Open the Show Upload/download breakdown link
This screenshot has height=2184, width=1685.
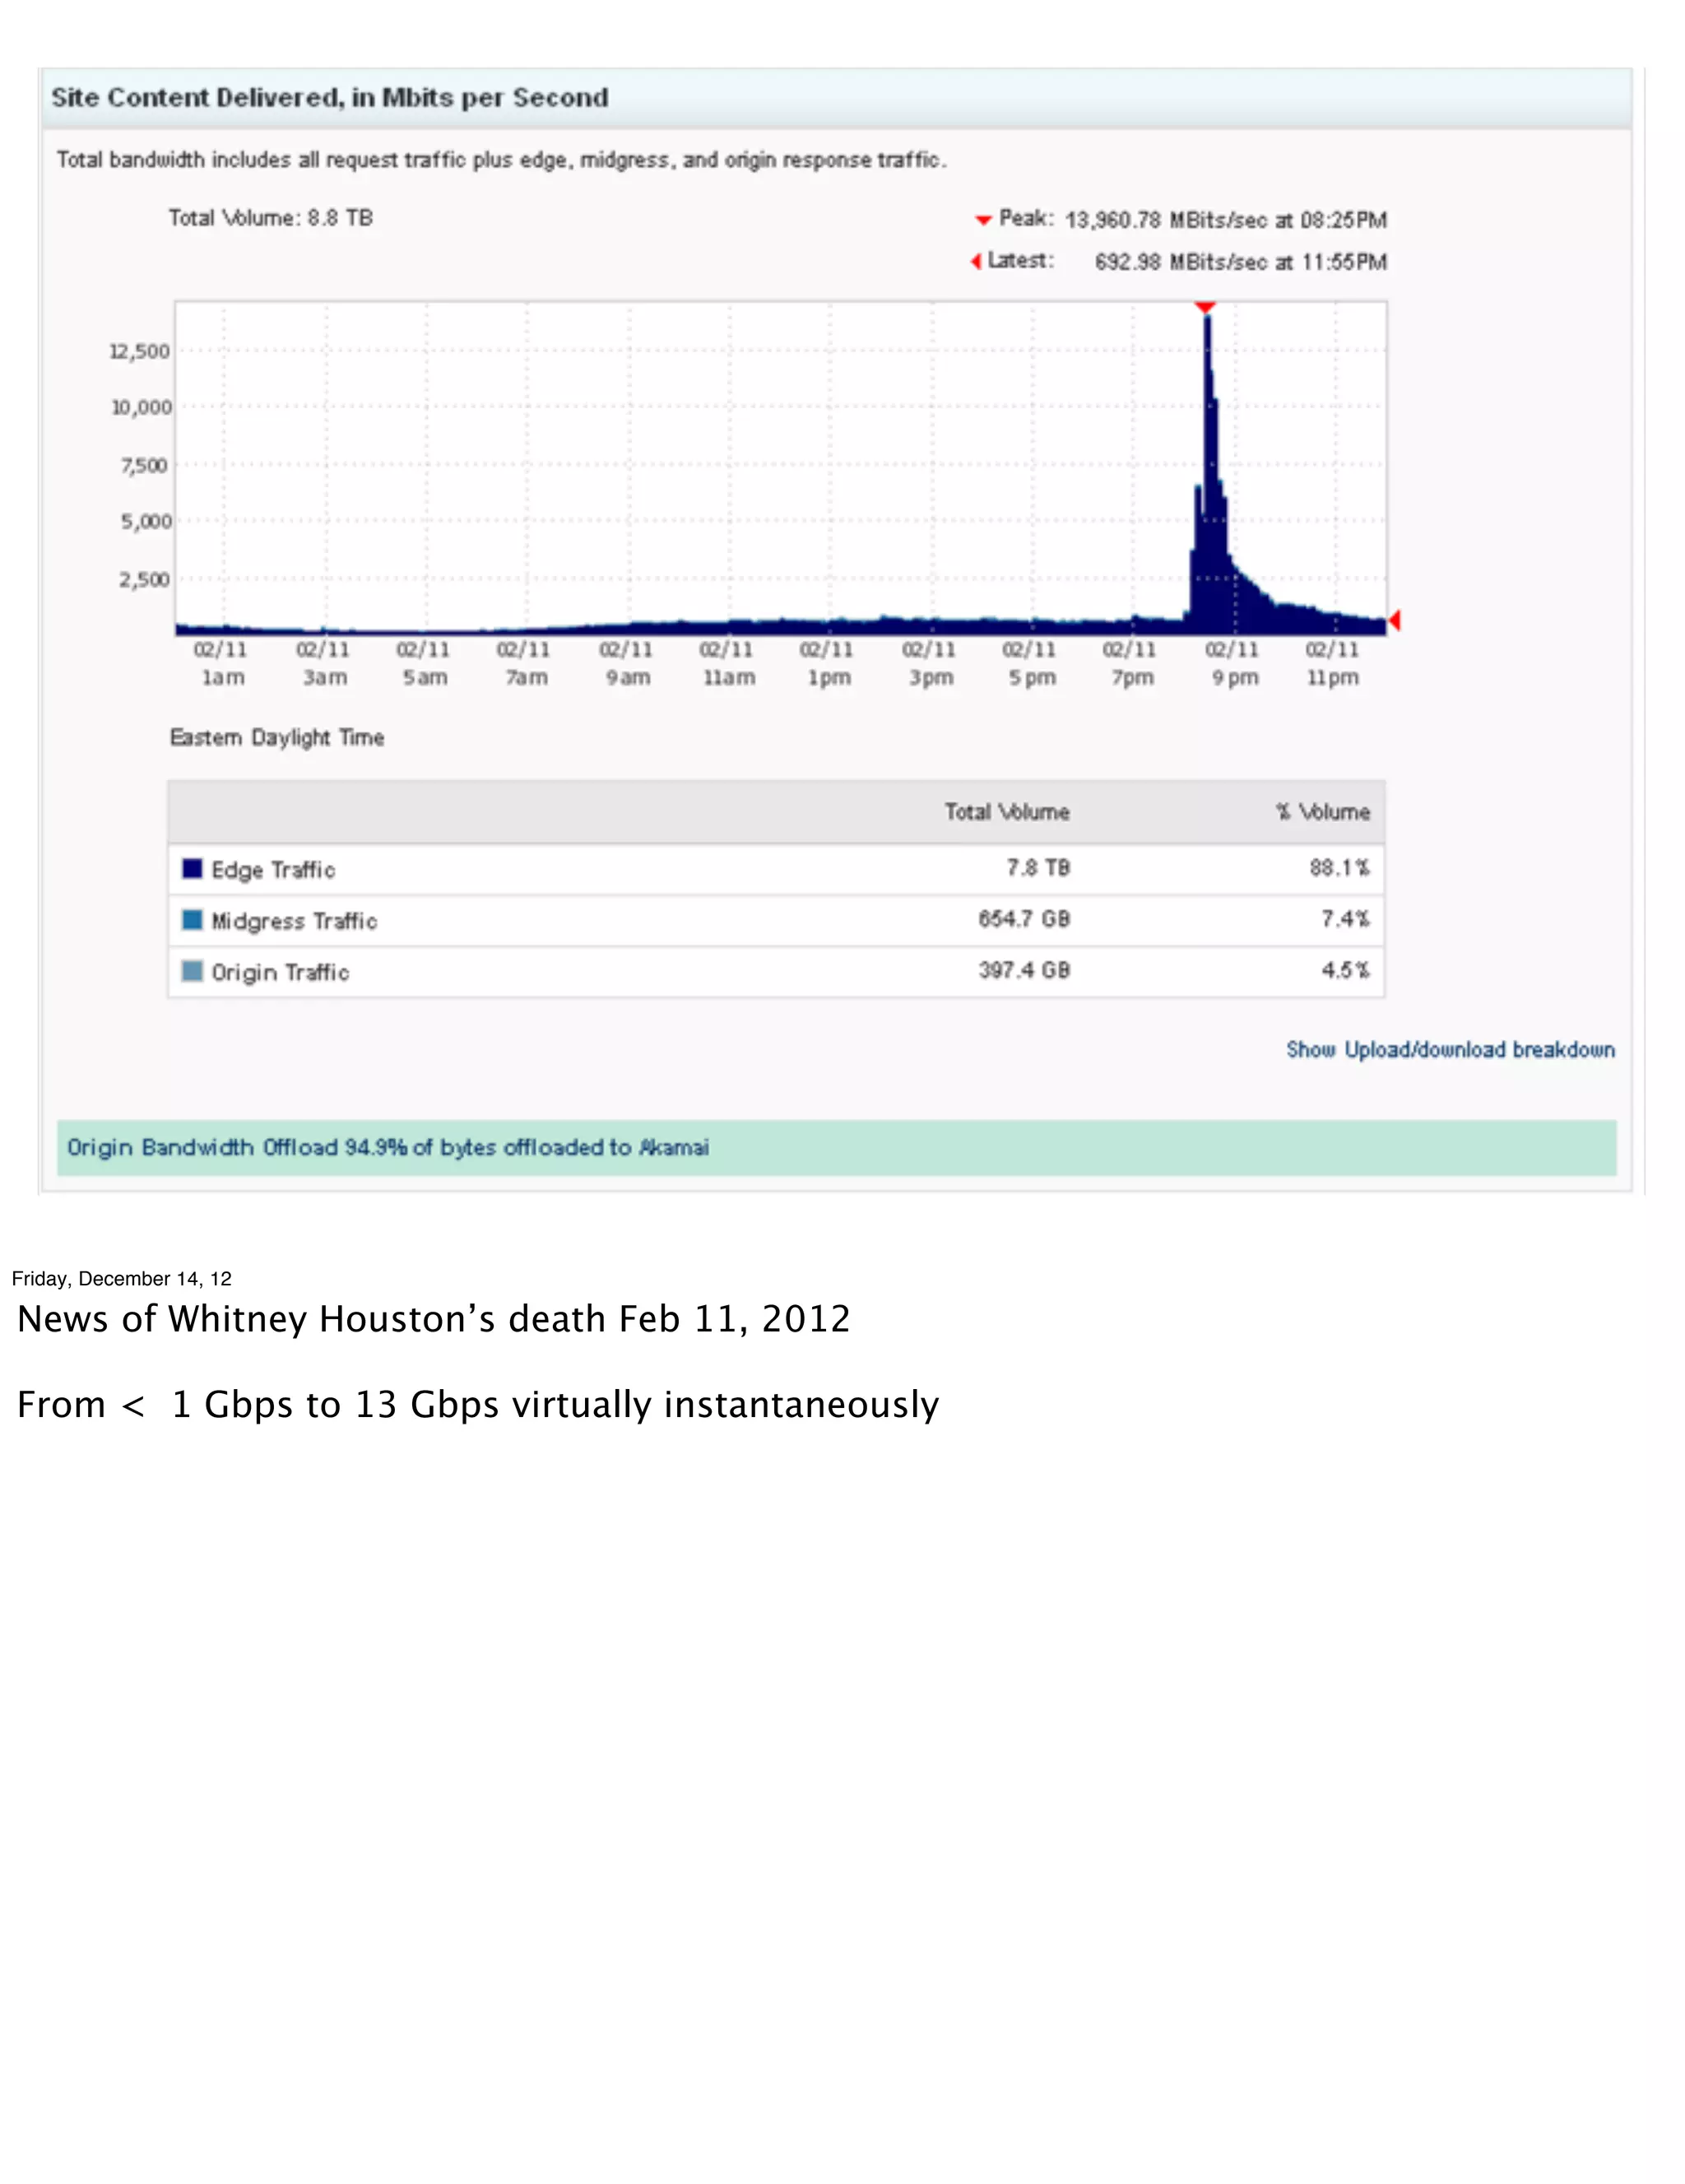click(1450, 1049)
